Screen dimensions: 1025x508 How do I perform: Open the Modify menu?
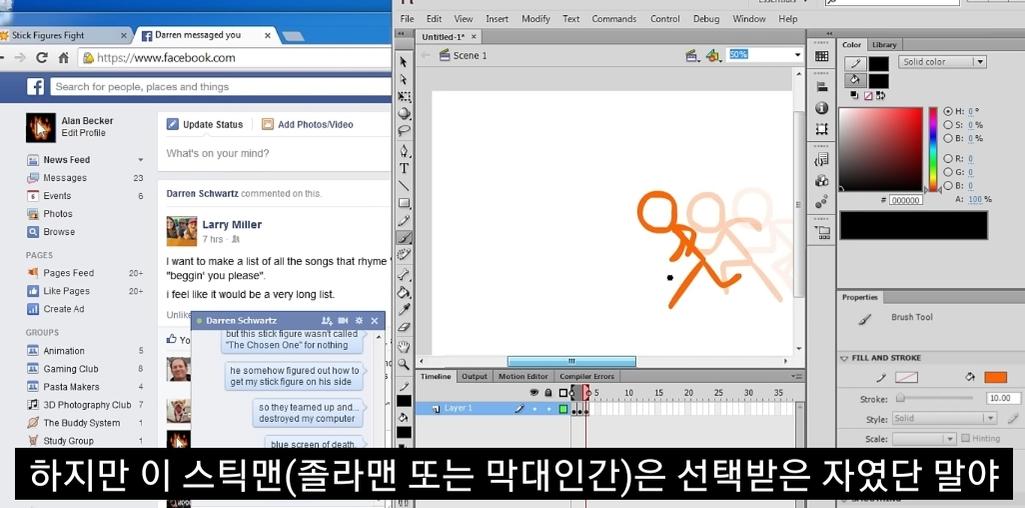tap(535, 19)
